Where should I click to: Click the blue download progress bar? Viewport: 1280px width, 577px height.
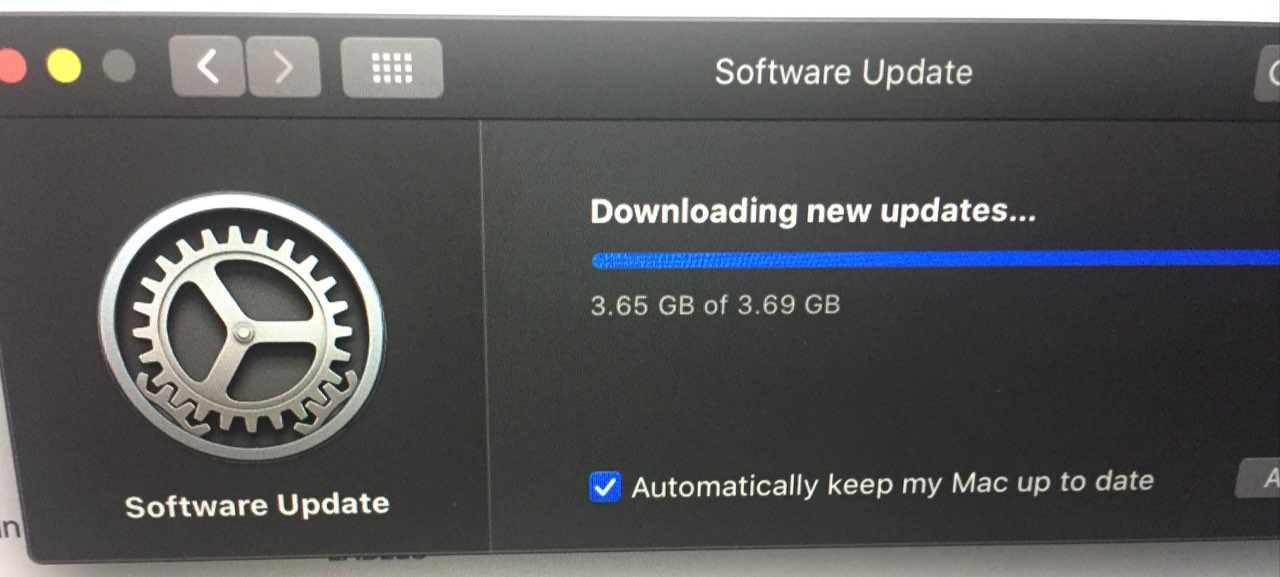coord(936,260)
